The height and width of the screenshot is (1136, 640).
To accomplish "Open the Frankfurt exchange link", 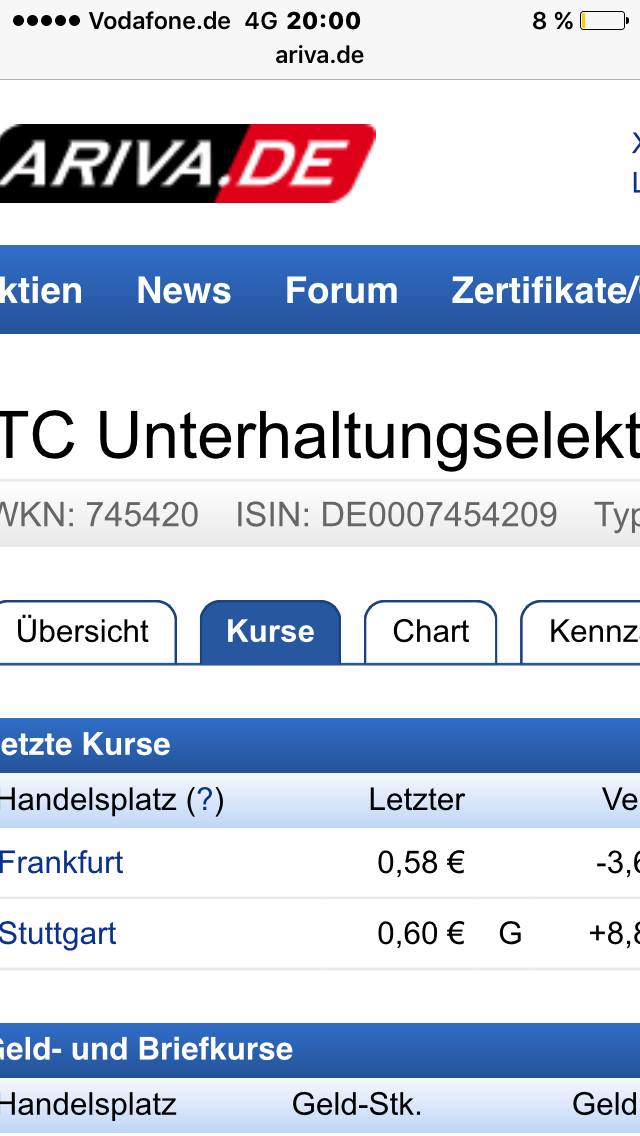I will 61,862.
